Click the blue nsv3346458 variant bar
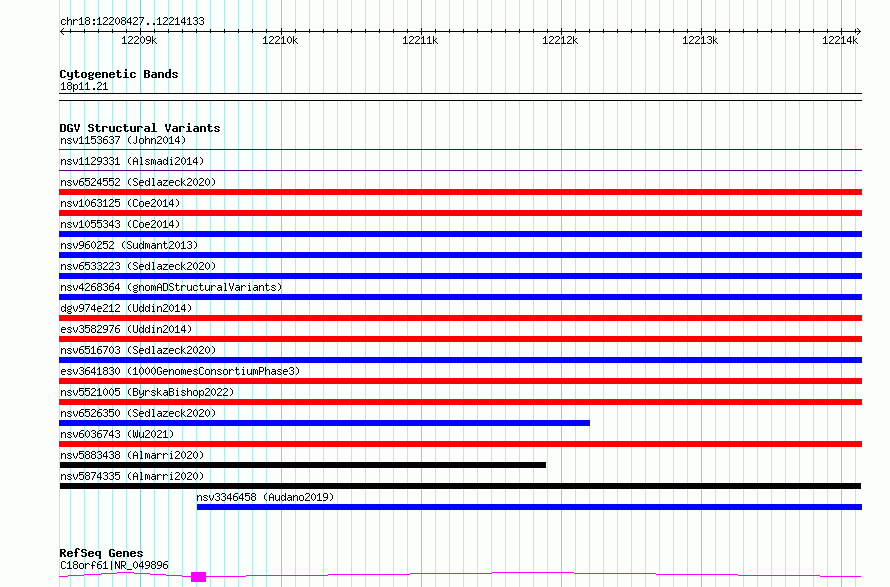 coord(530,507)
